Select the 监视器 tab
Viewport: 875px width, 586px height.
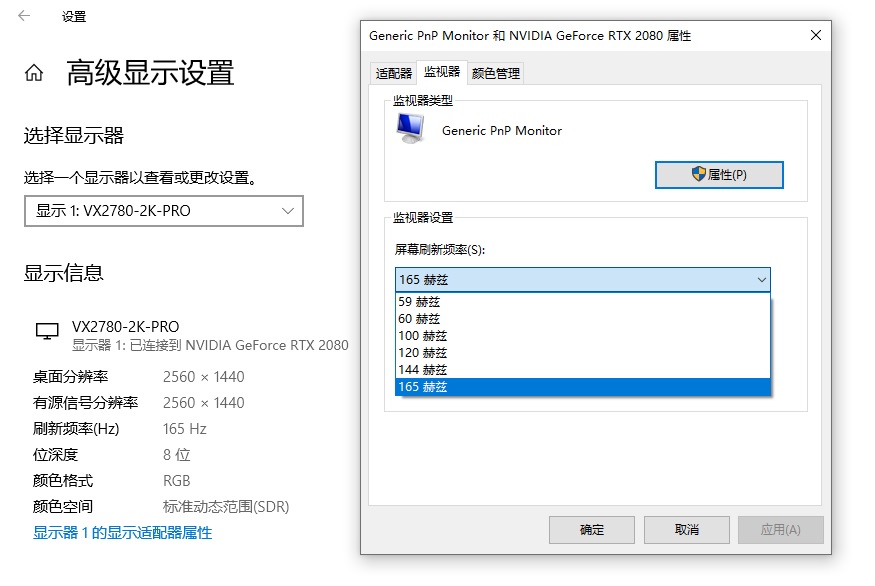tap(442, 71)
